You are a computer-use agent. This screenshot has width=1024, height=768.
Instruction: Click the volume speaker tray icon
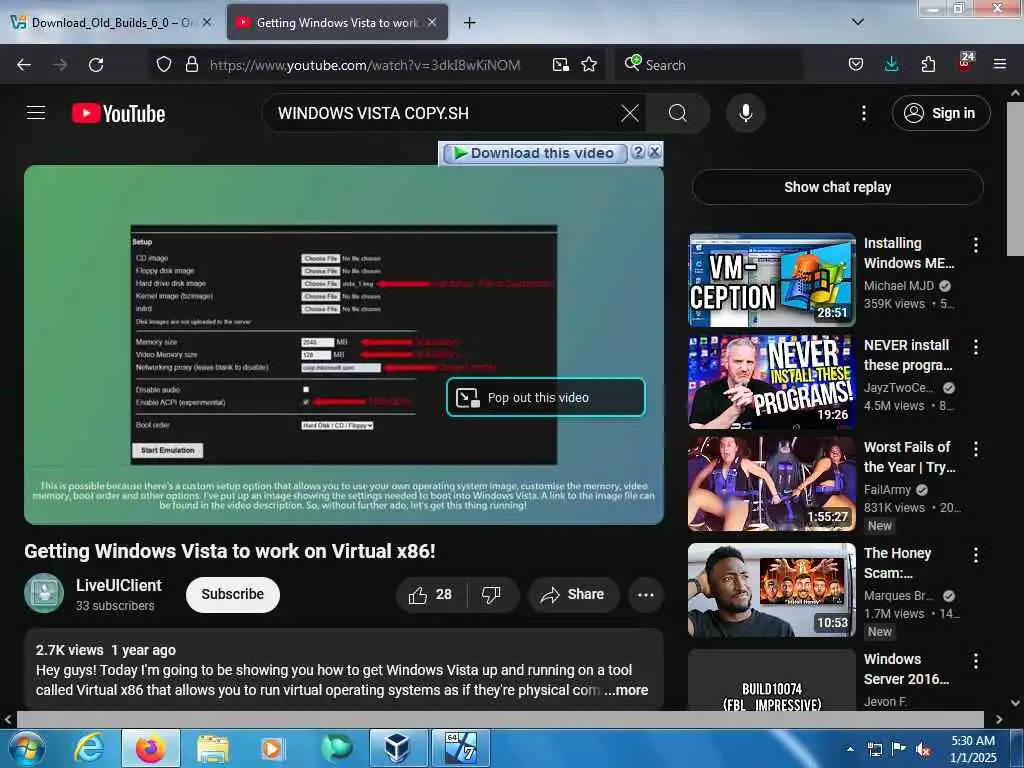point(923,750)
